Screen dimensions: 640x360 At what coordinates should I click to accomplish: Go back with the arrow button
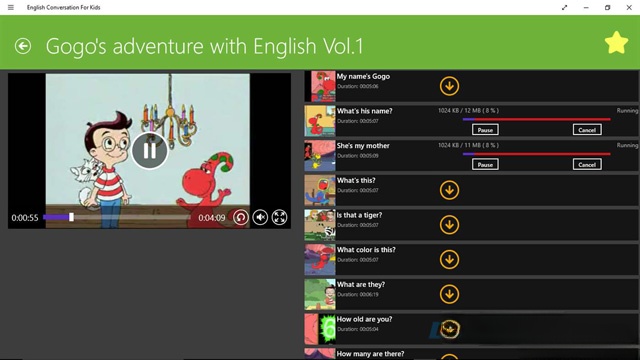[x=23, y=46]
